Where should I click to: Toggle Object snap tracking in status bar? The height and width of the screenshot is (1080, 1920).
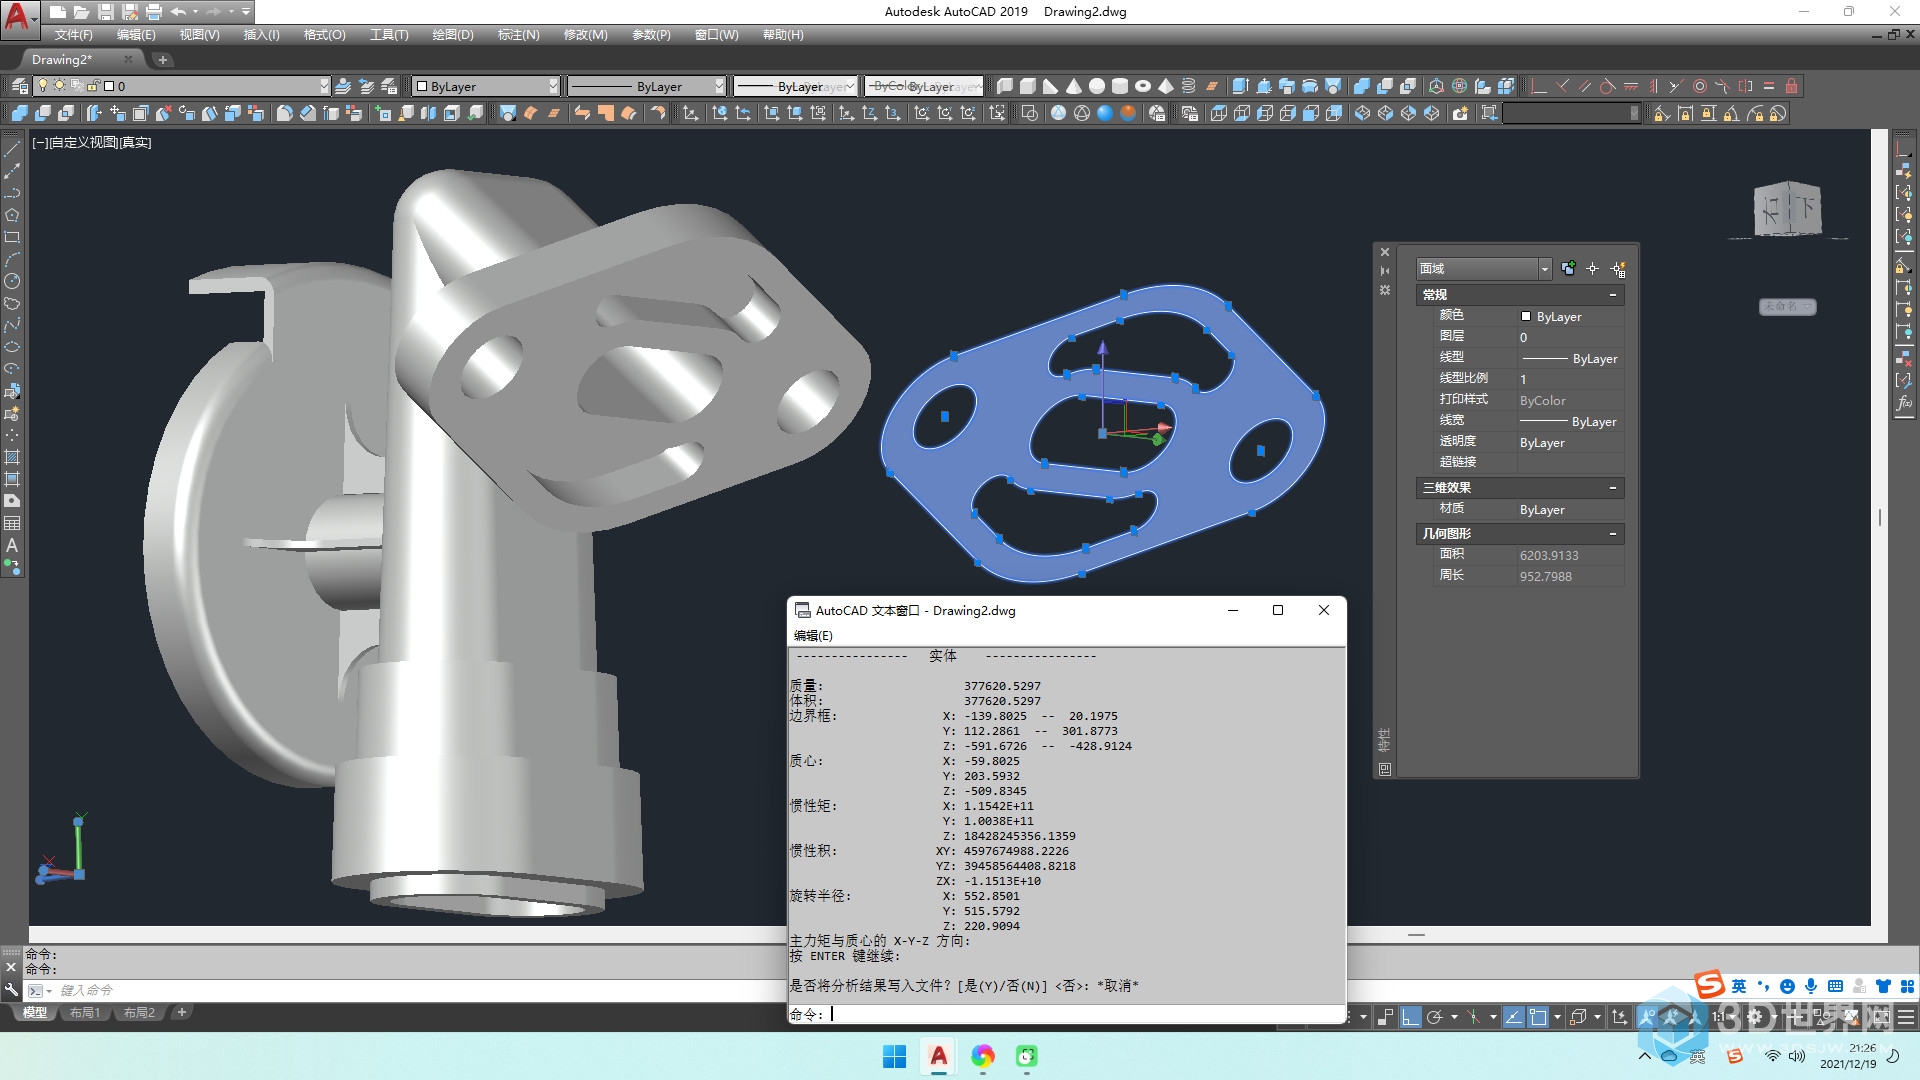click(1514, 1017)
